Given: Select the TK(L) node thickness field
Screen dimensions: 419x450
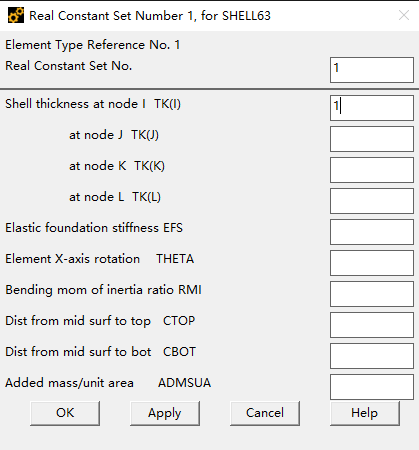Looking at the screenshot, I should [372, 201].
